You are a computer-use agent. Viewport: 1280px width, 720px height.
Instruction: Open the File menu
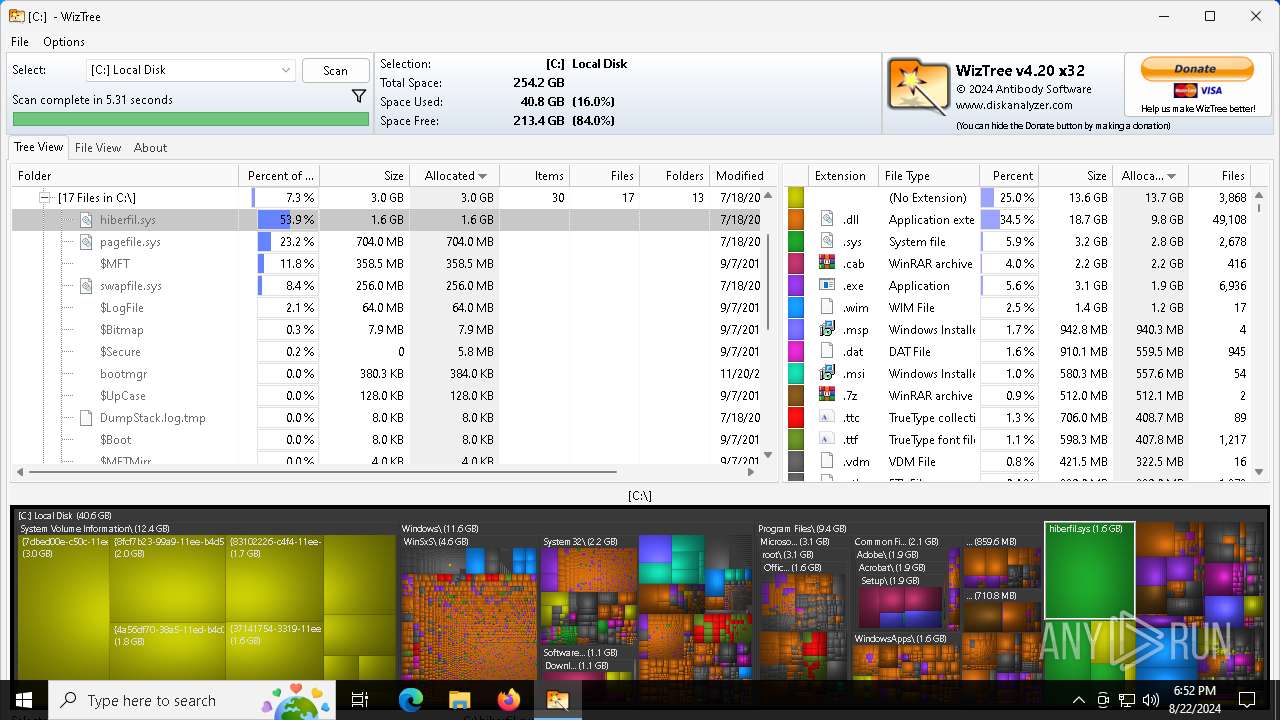20,42
